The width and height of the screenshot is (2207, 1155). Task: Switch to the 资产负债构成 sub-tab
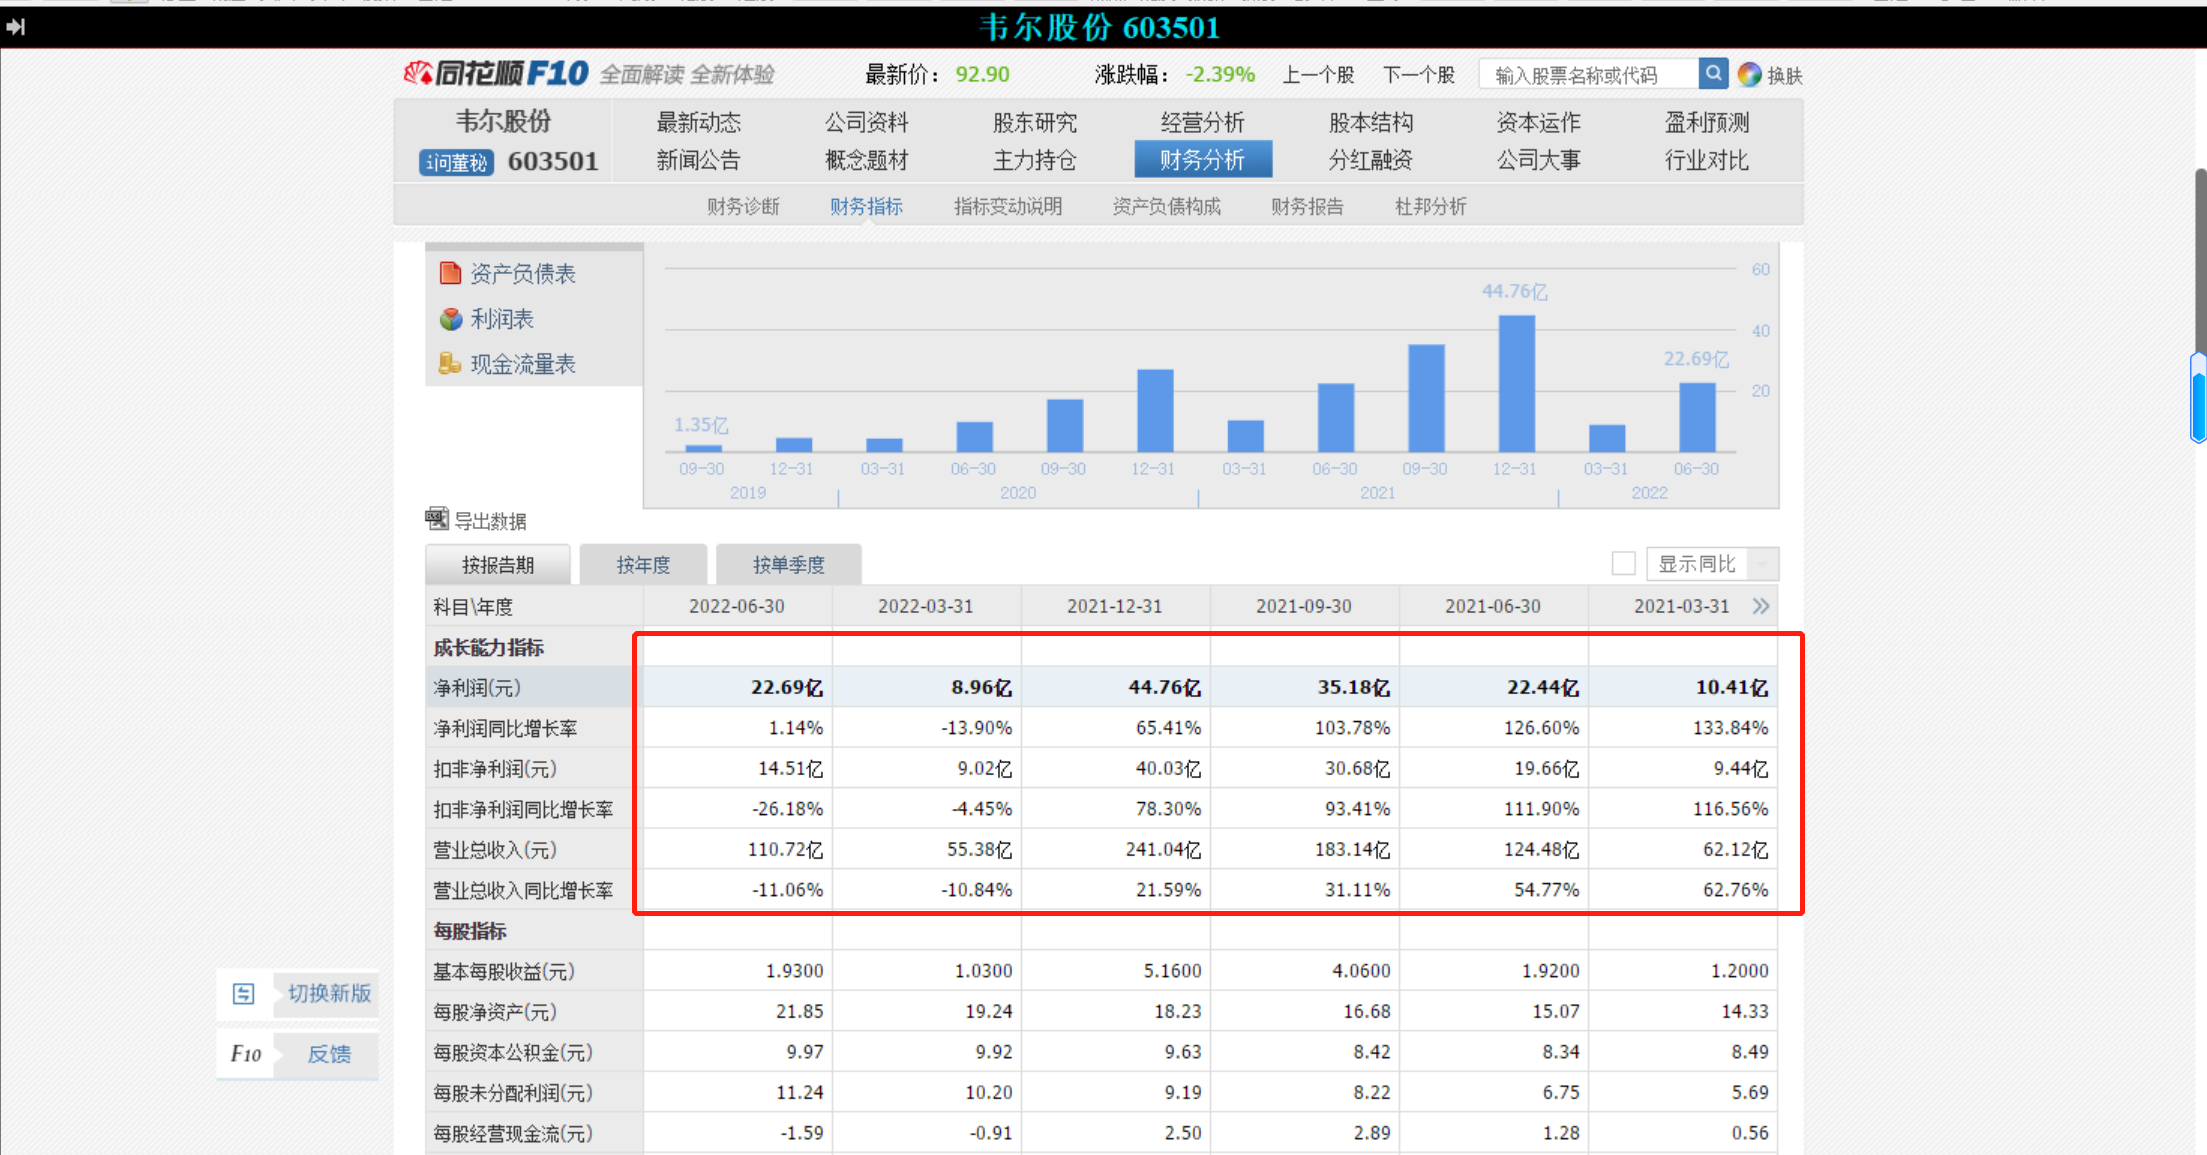pyautogui.click(x=1167, y=206)
